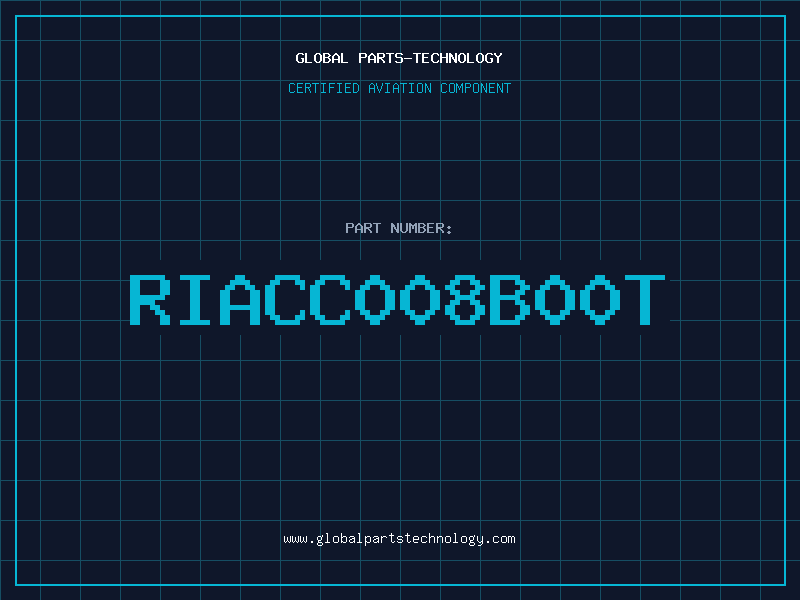Click the letter A in the part number
Screen dimensions: 800x600
coord(241,299)
